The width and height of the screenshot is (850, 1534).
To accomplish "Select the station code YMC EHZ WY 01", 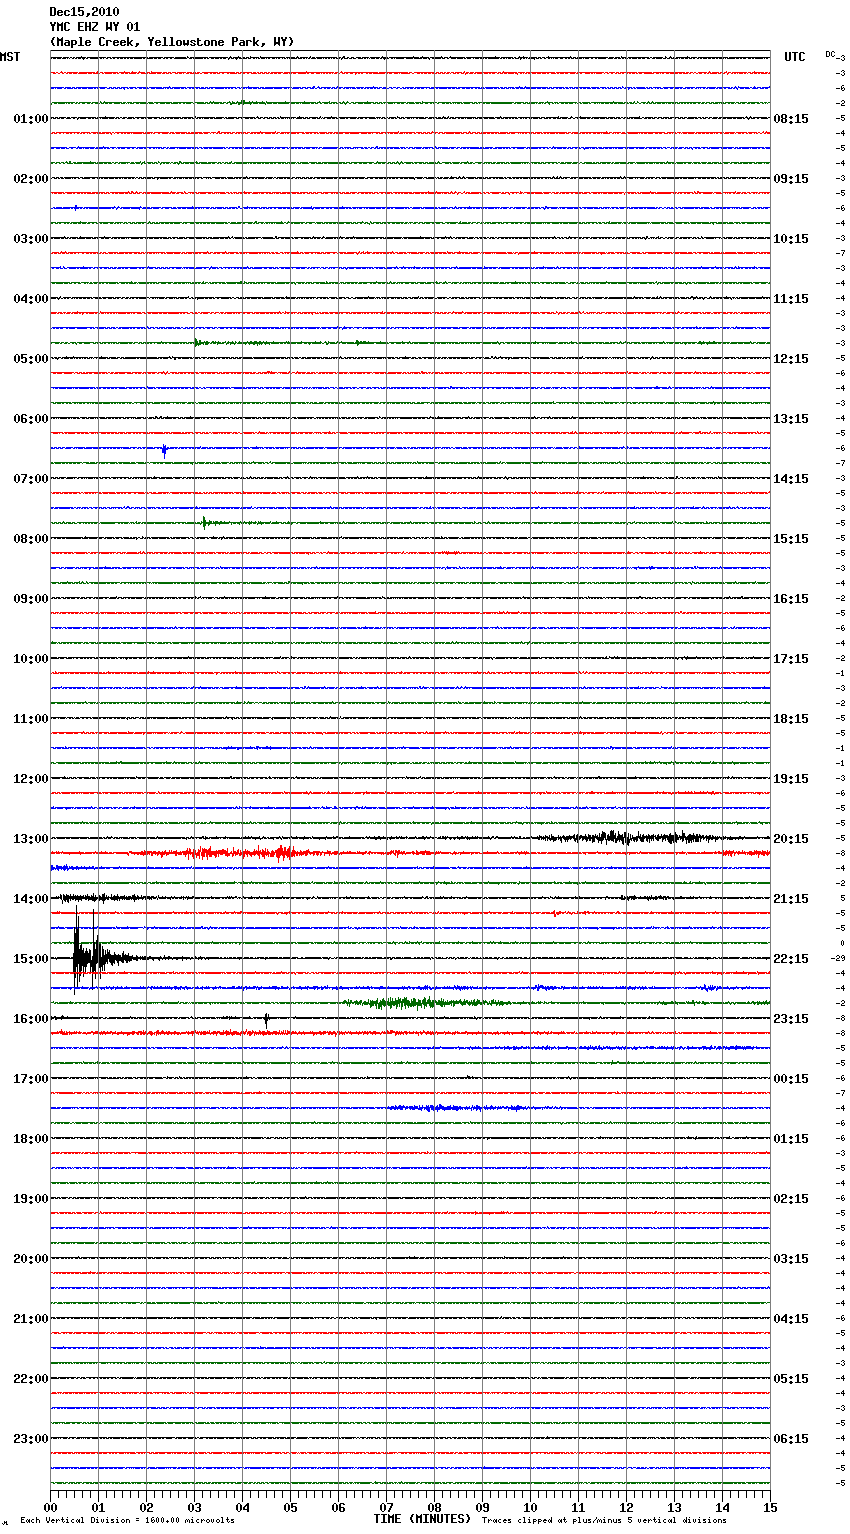I will 95,27.
